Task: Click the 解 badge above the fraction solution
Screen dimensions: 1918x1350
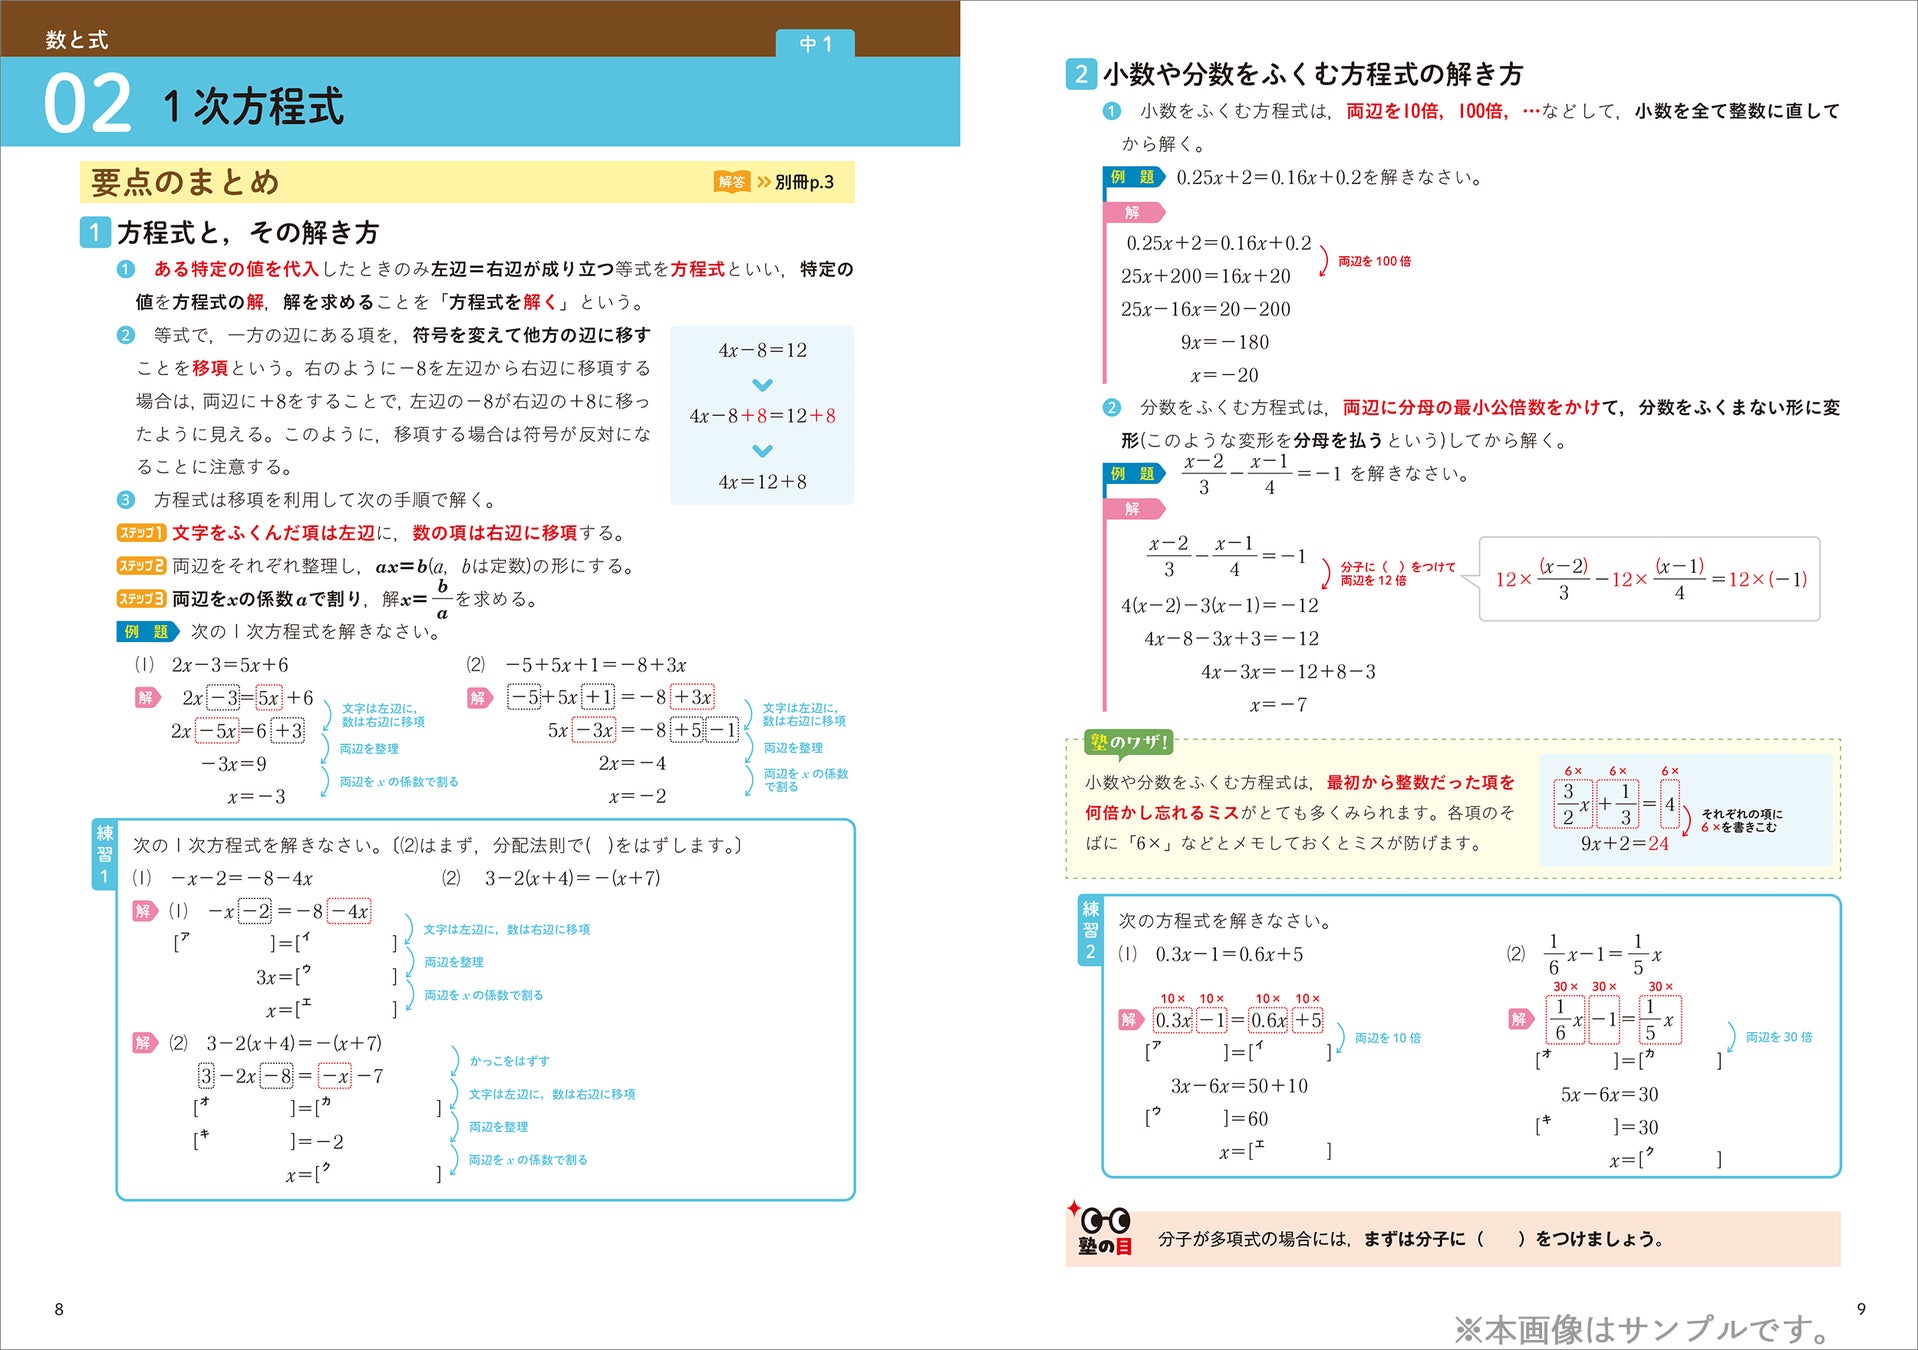Action: tap(1134, 509)
